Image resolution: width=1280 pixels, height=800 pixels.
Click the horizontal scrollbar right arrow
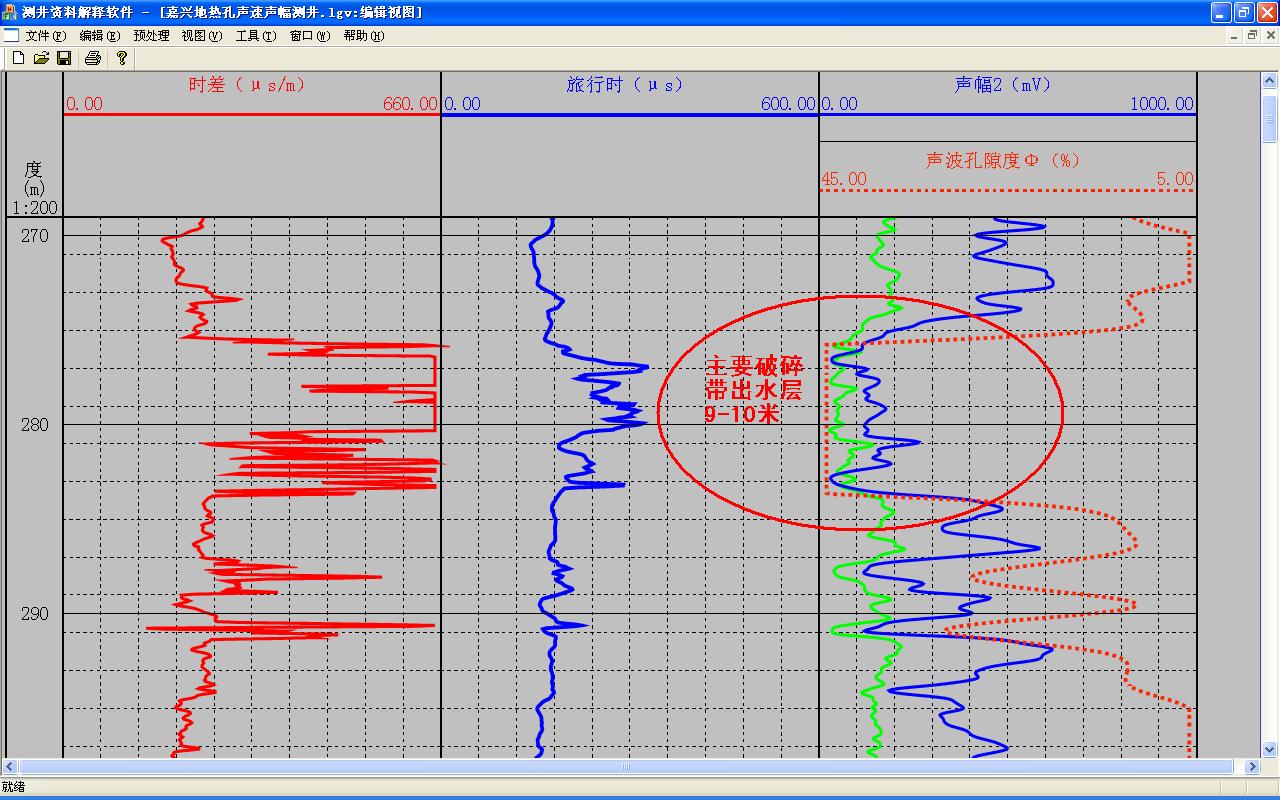pos(1252,767)
